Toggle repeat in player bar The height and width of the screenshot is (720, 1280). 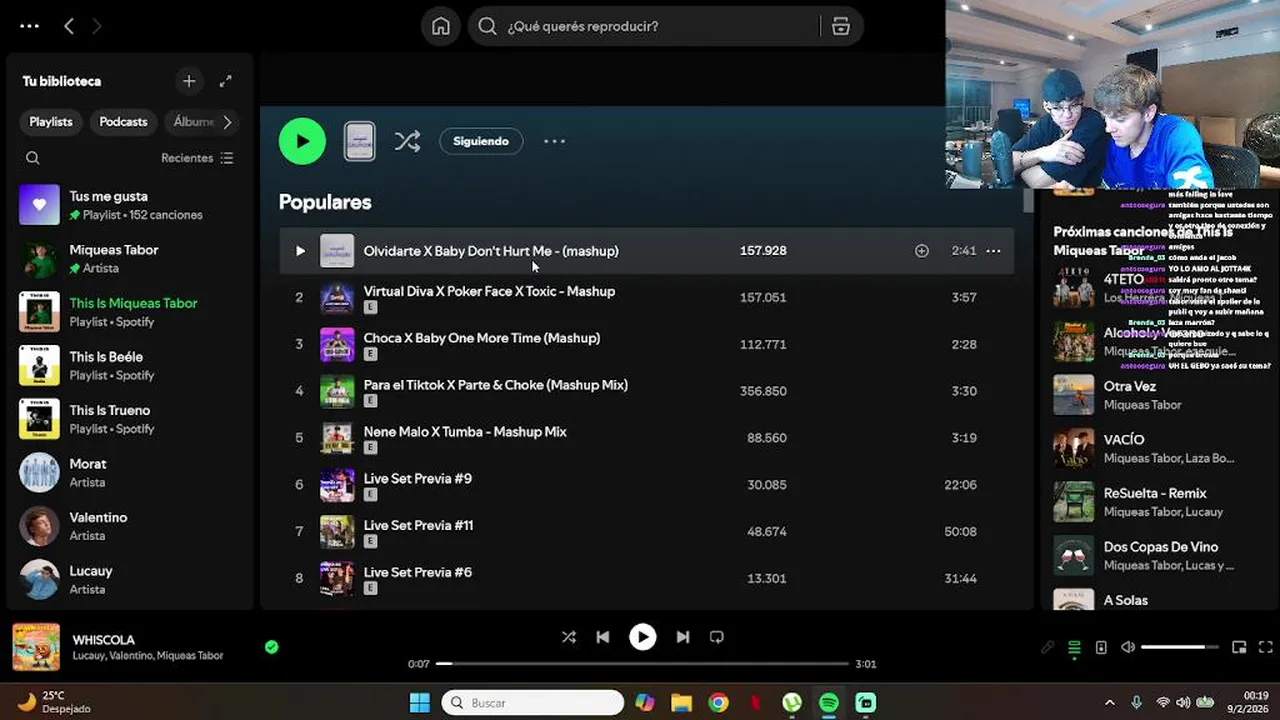(x=717, y=637)
